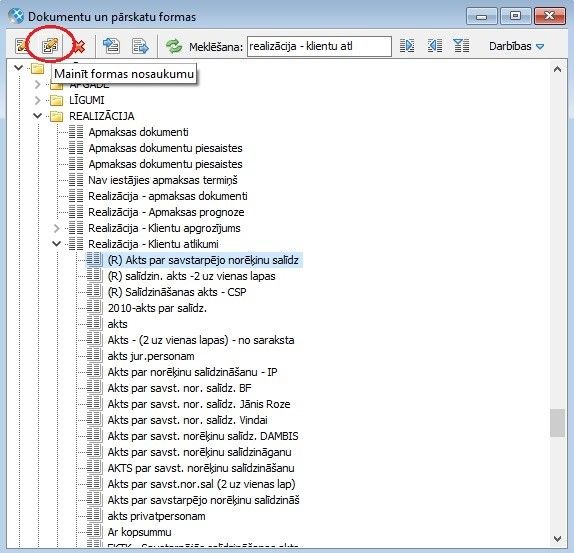Screen dimensions: 574x553
Task: Click form icon beside 2010-akts par salīdz.
Action: [x=94, y=308]
